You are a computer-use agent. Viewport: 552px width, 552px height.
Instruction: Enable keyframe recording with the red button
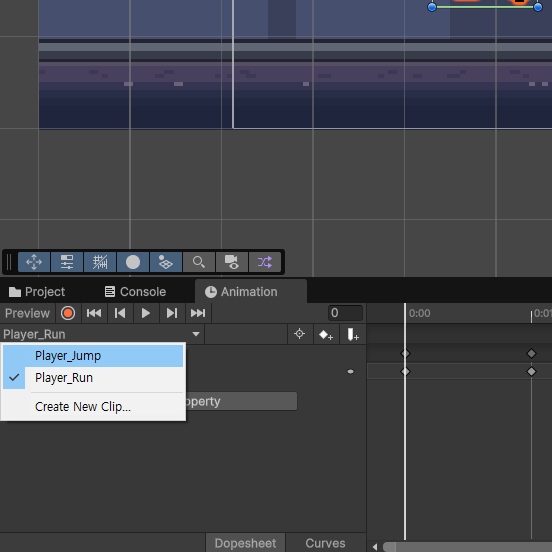pyautogui.click(x=68, y=313)
